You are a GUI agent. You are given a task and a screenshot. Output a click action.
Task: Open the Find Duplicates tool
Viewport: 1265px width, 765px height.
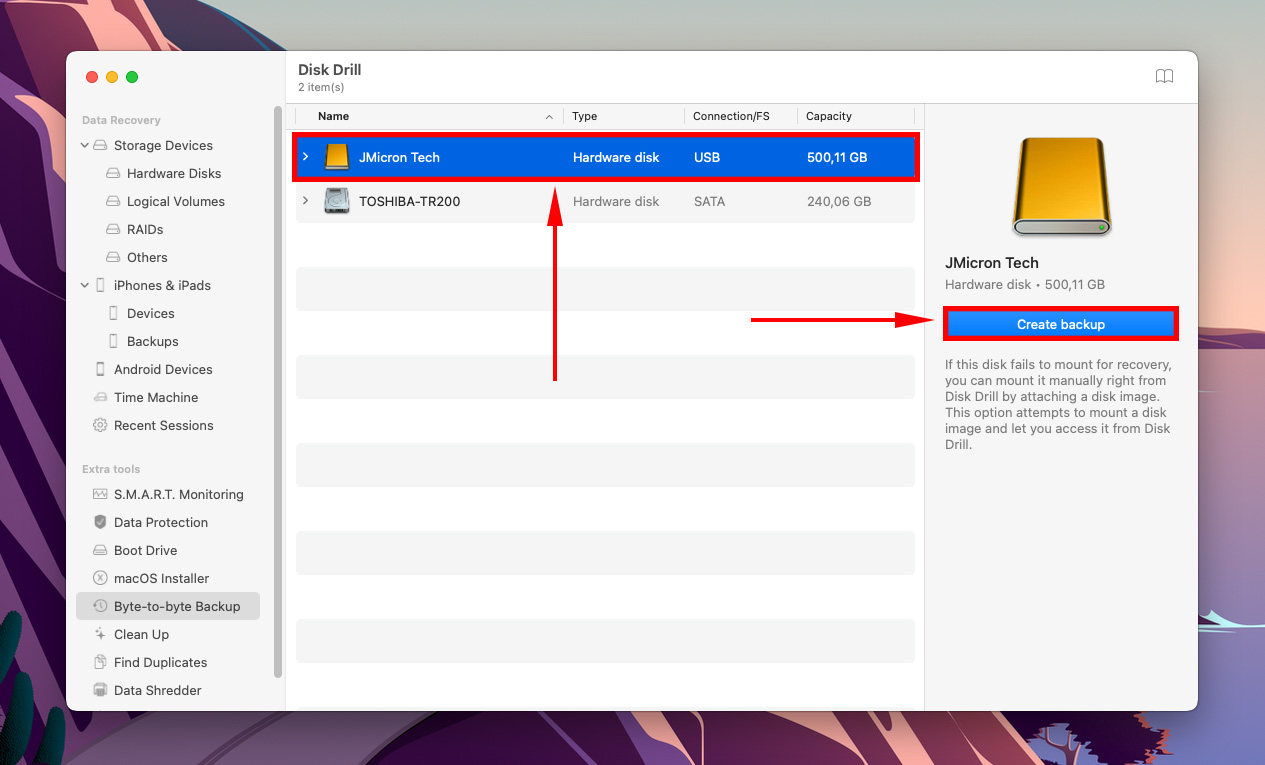(160, 662)
